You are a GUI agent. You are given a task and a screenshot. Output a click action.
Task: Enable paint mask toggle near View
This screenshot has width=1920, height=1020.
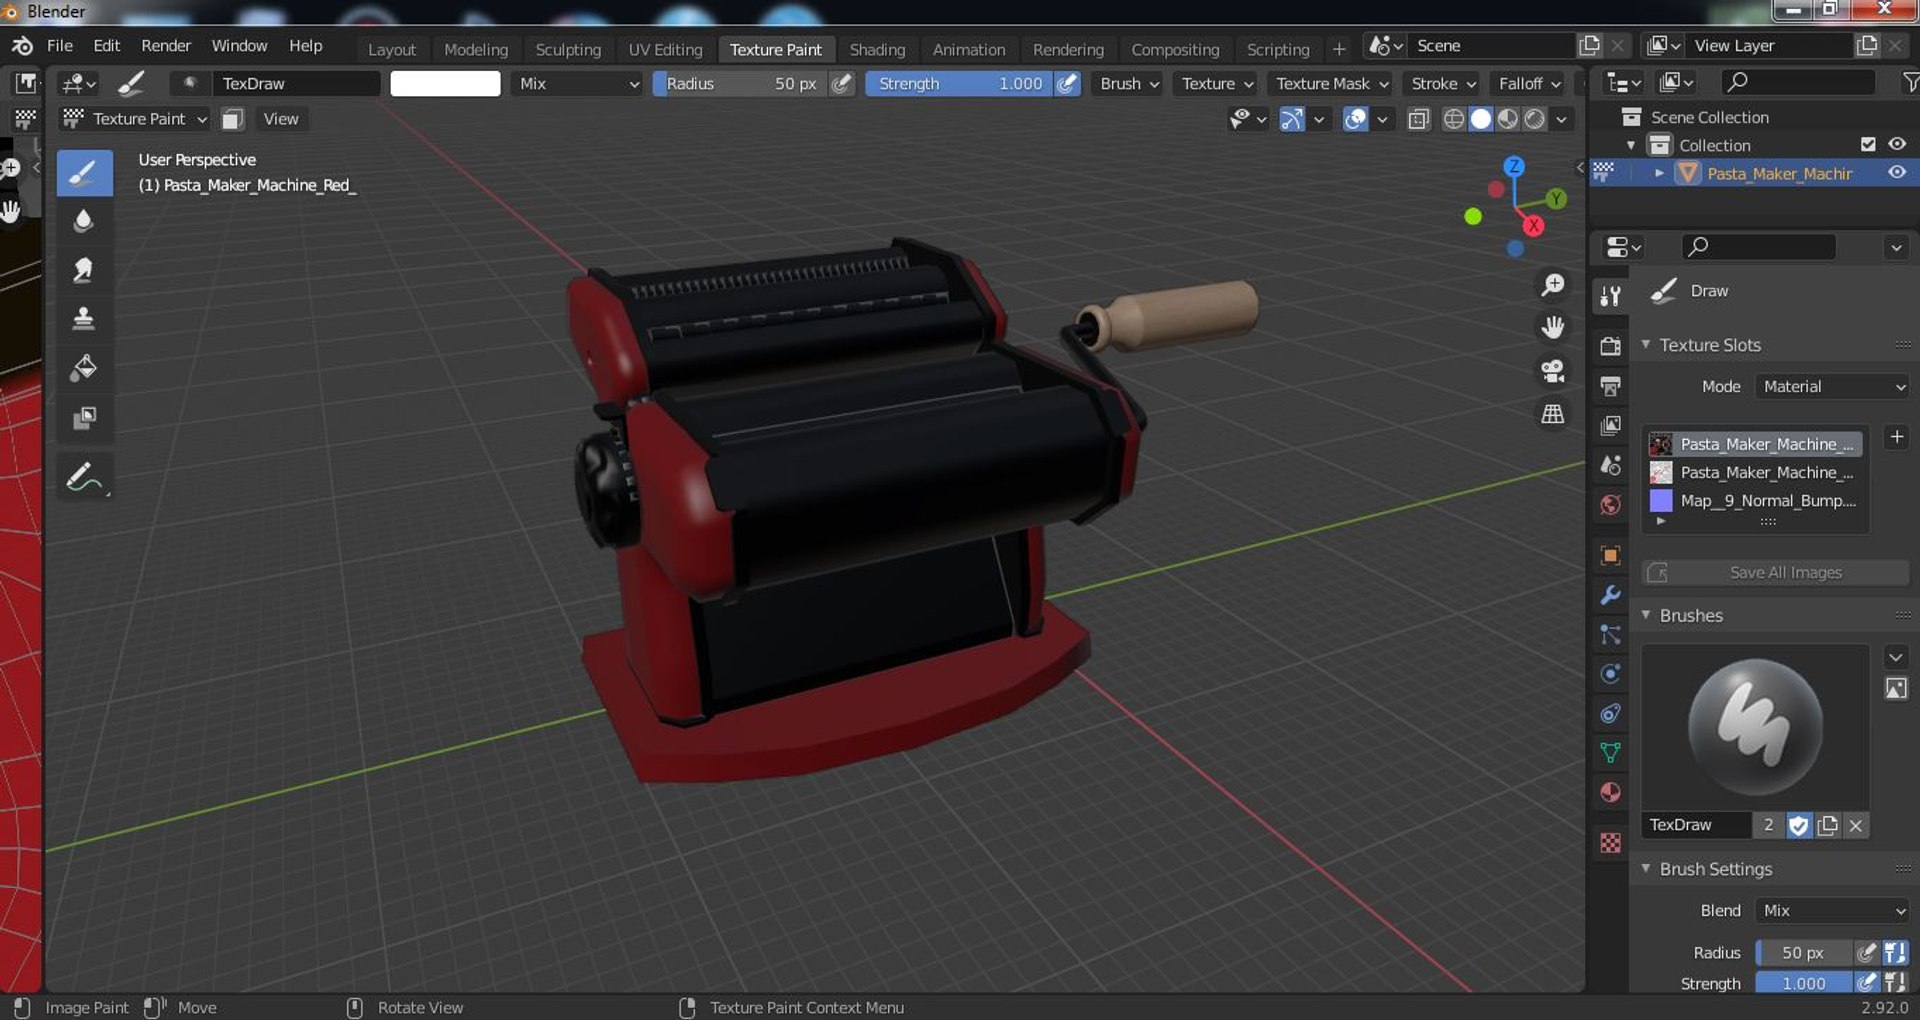coord(232,119)
